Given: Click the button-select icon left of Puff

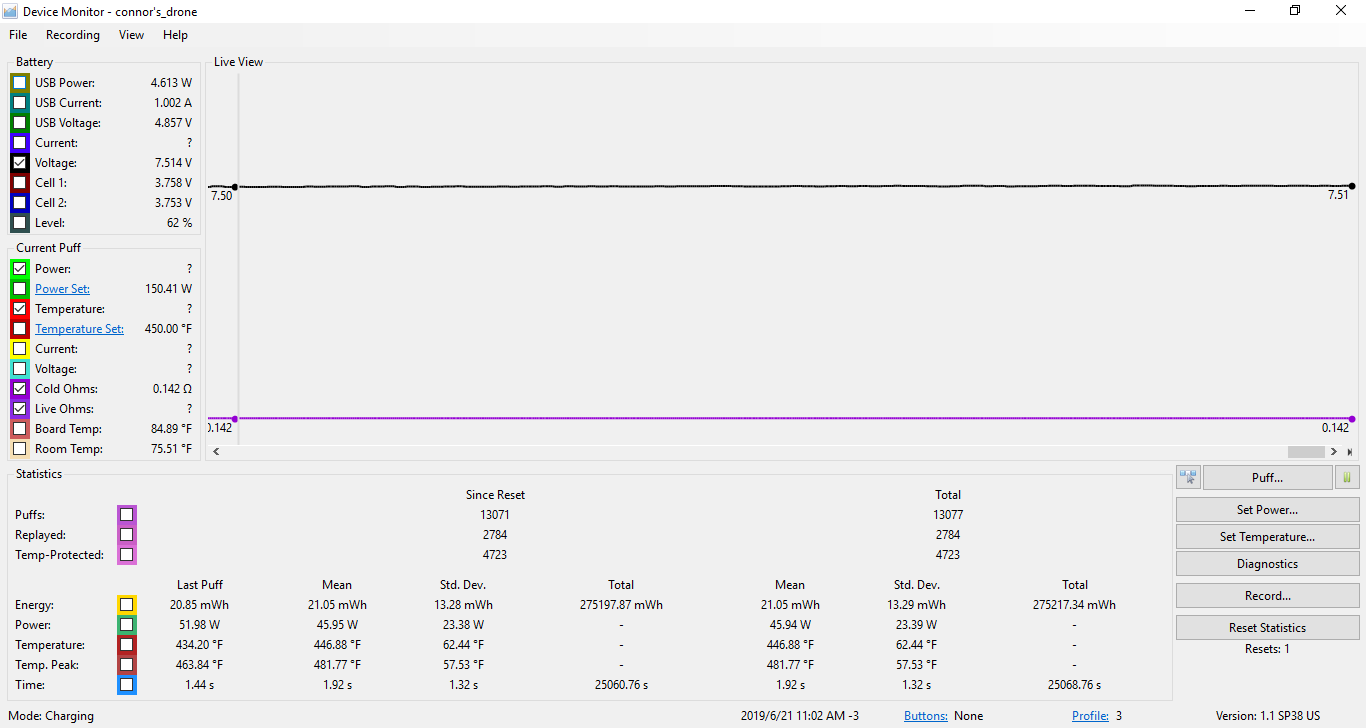Looking at the screenshot, I should (1189, 478).
